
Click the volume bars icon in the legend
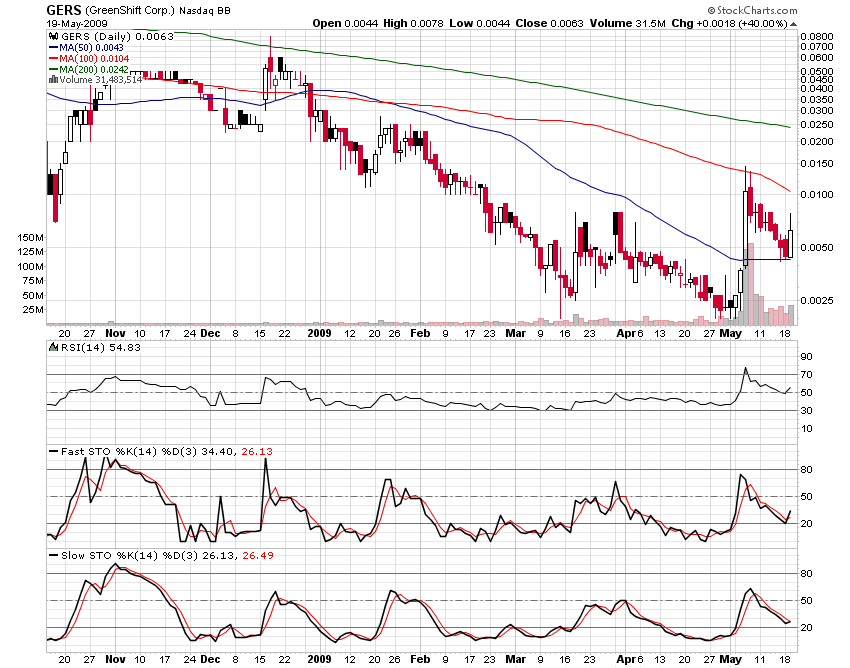pyautogui.click(x=54, y=80)
